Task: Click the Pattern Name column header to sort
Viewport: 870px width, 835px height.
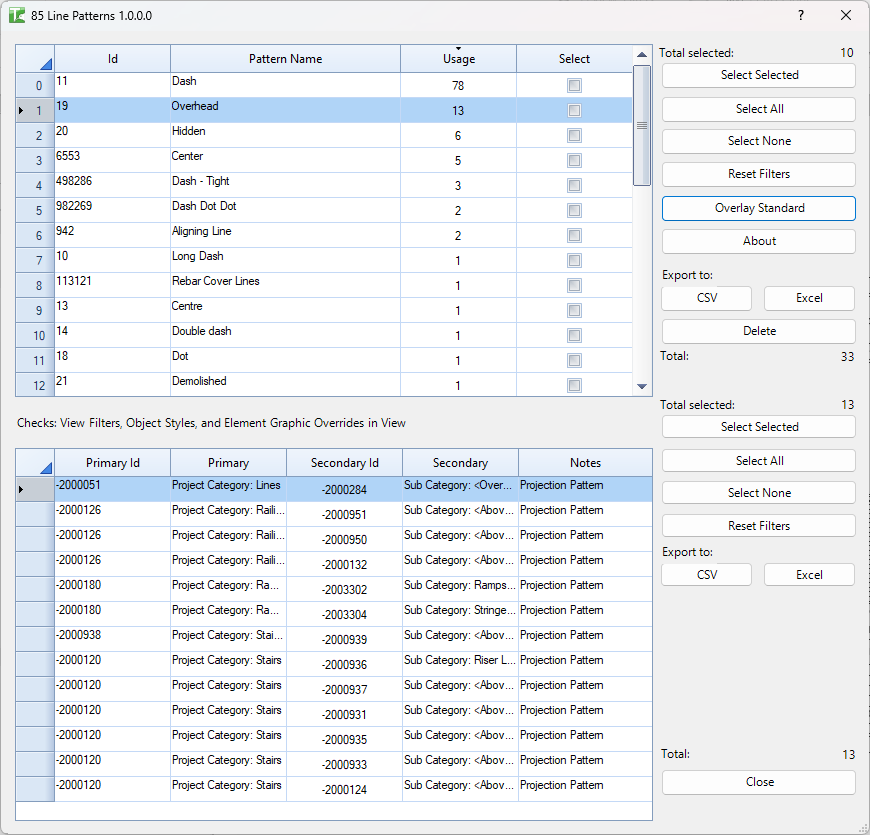Action: [284, 58]
